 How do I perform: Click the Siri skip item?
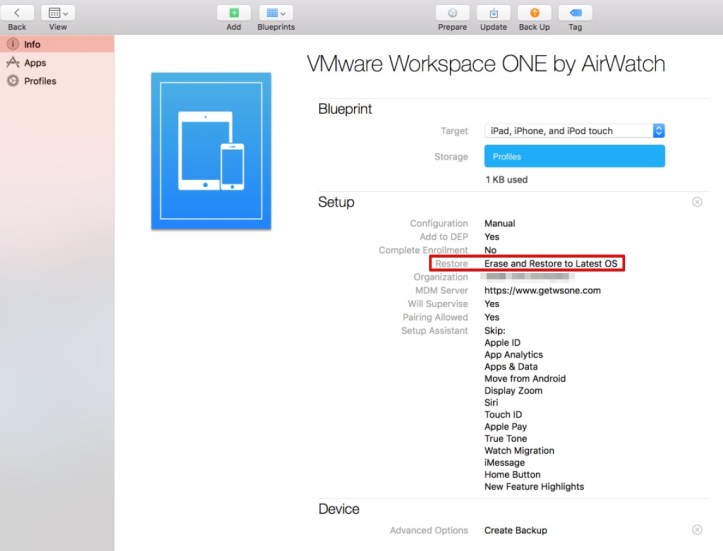click(491, 403)
